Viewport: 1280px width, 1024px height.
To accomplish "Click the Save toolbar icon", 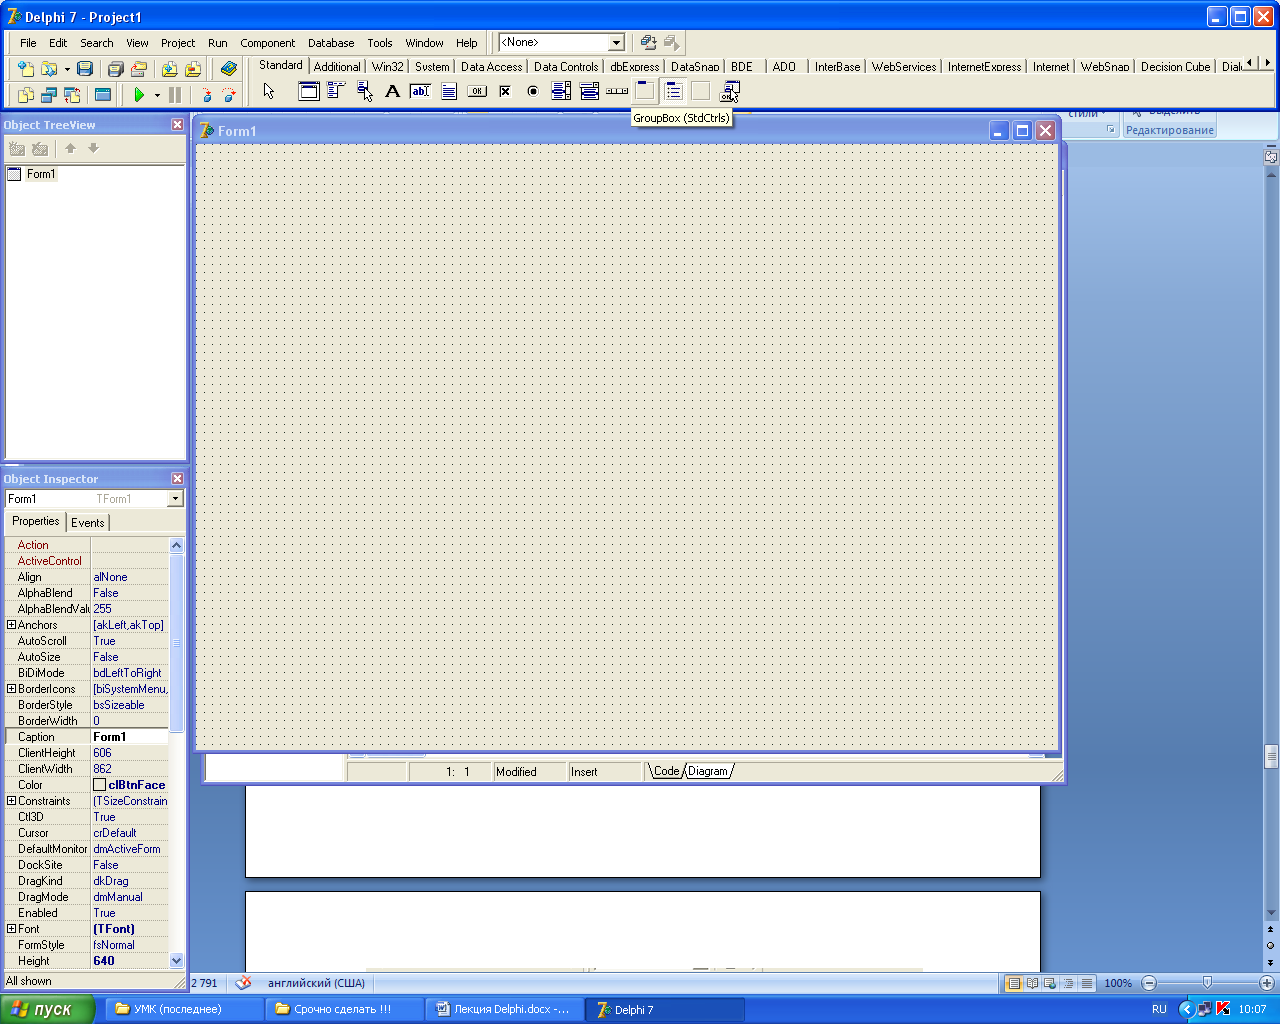I will pyautogui.click(x=85, y=69).
